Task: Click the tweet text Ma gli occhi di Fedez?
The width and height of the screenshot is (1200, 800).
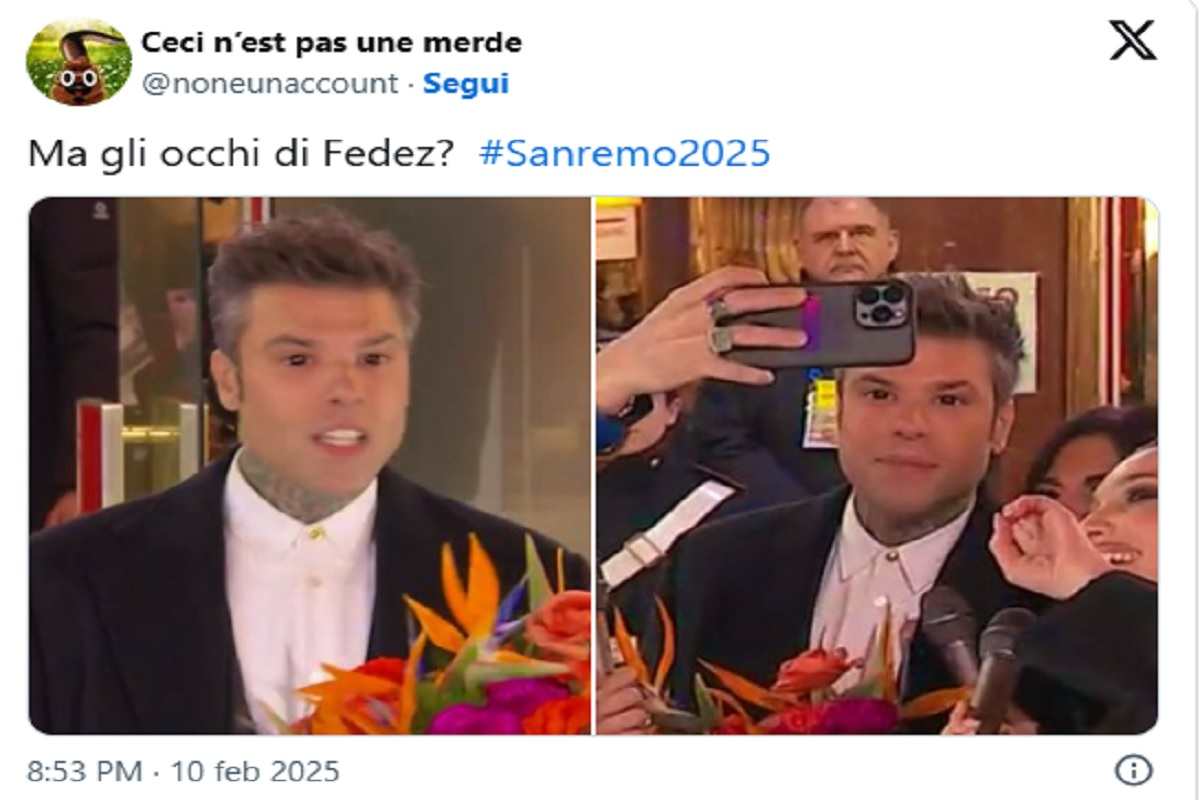Action: point(241,154)
